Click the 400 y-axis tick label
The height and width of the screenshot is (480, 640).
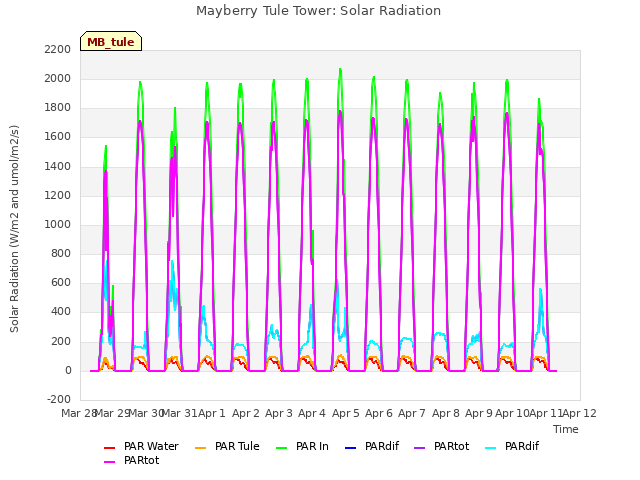[x=61, y=312]
